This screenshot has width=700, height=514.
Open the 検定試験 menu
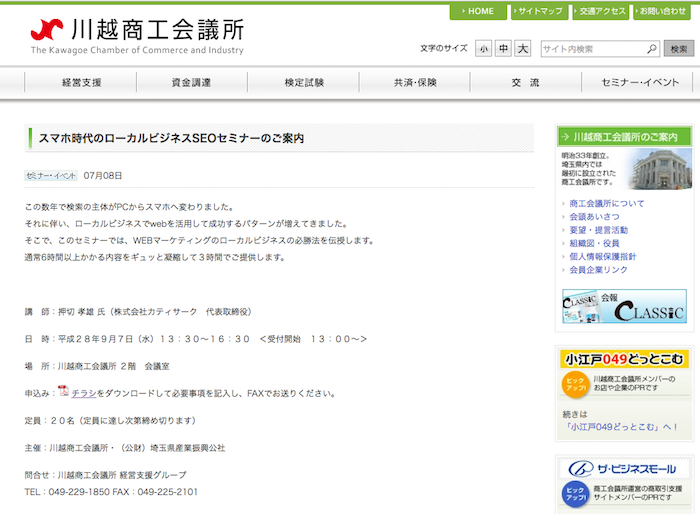click(304, 83)
